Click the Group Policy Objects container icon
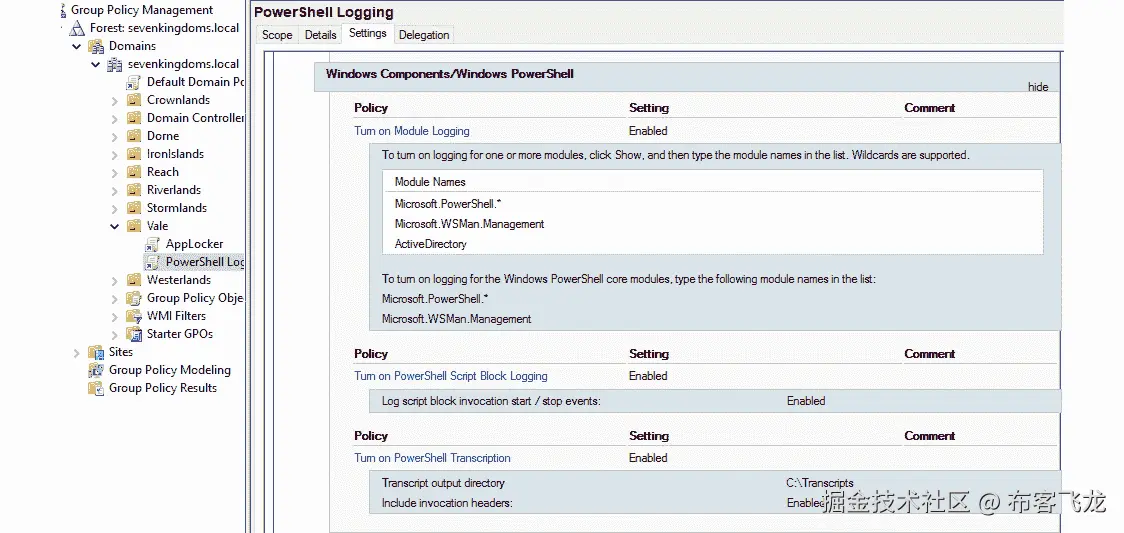The width and height of the screenshot is (1124, 533). point(134,297)
